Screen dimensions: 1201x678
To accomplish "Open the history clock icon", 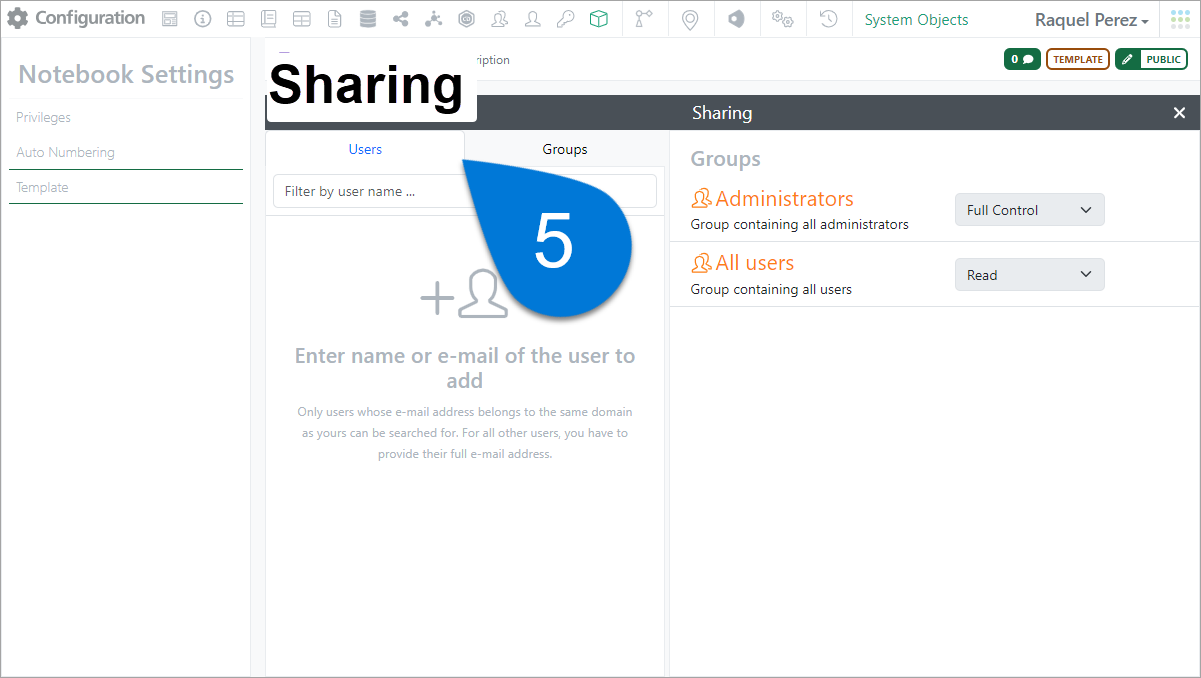I will click(x=828, y=19).
